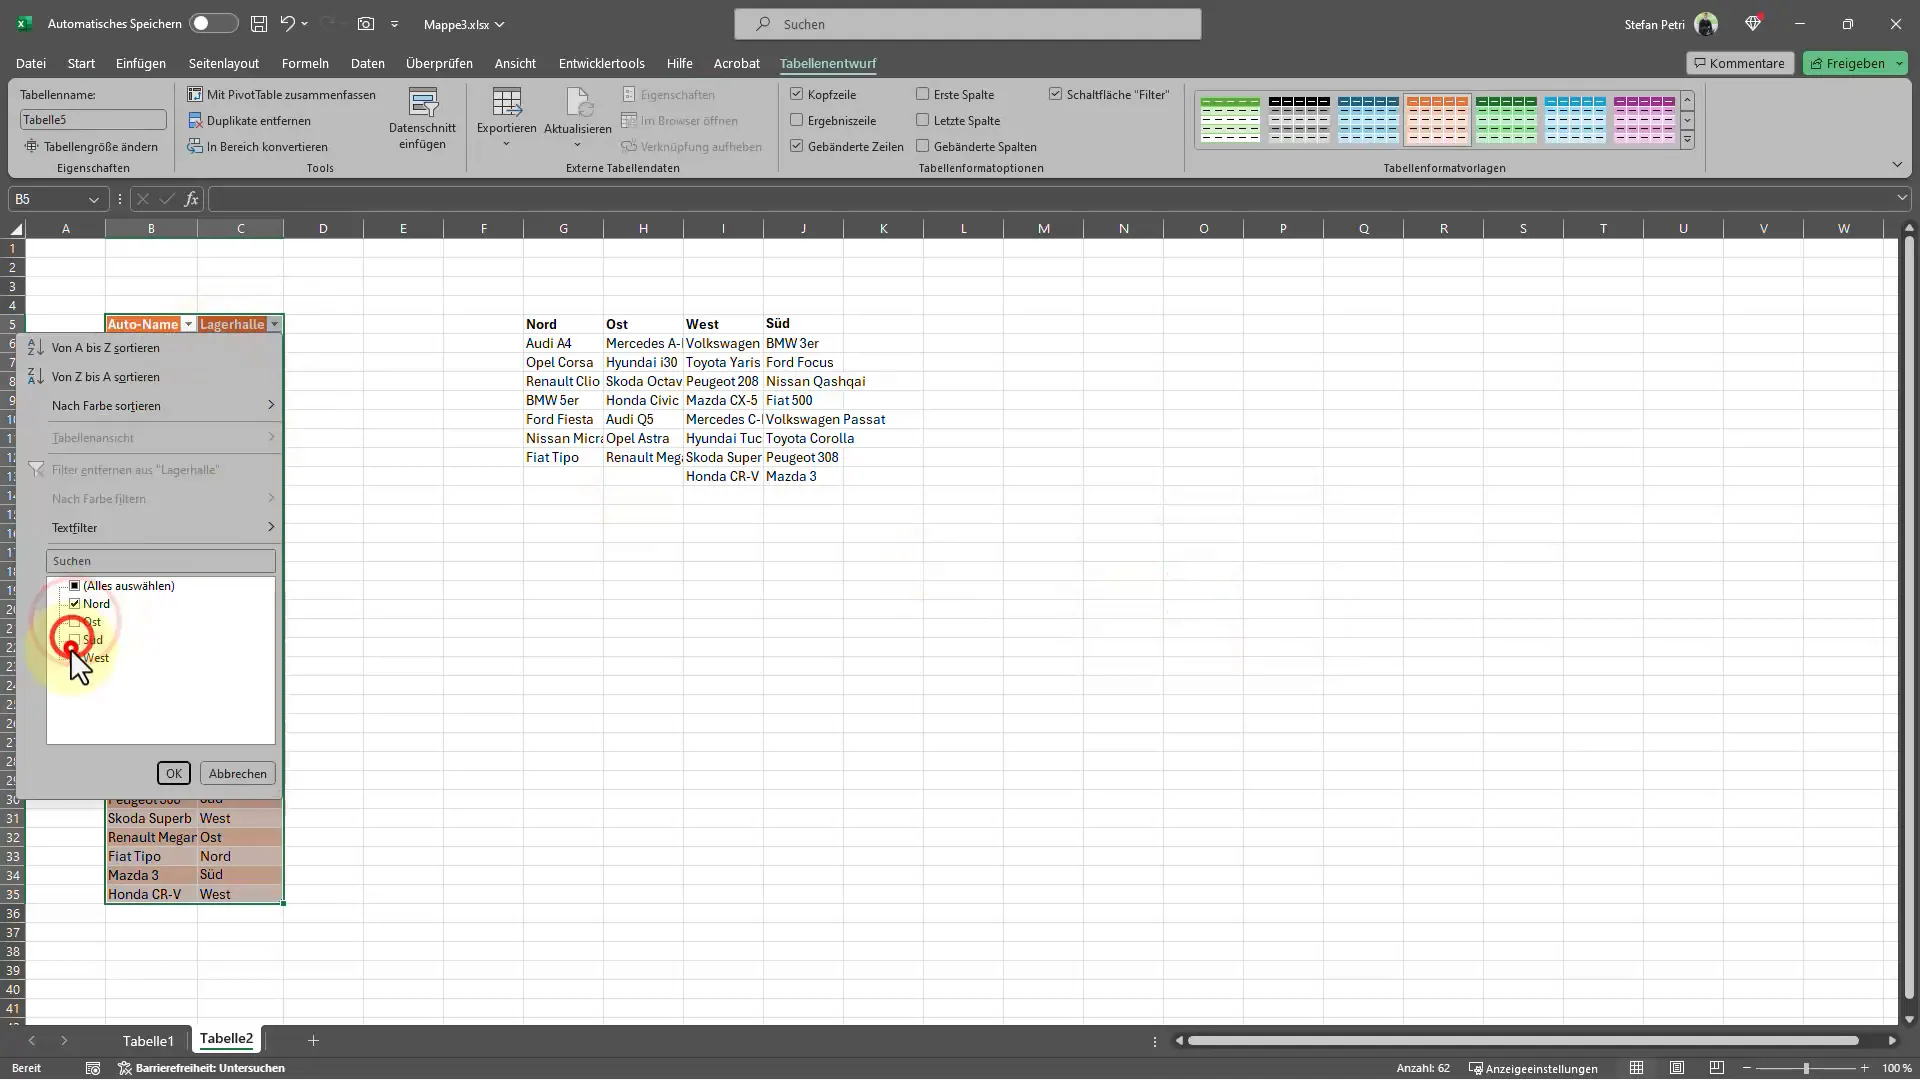The height and width of the screenshot is (1080, 1920).
Task: Enable Ergebniszeile checkbox
Action: click(796, 120)
